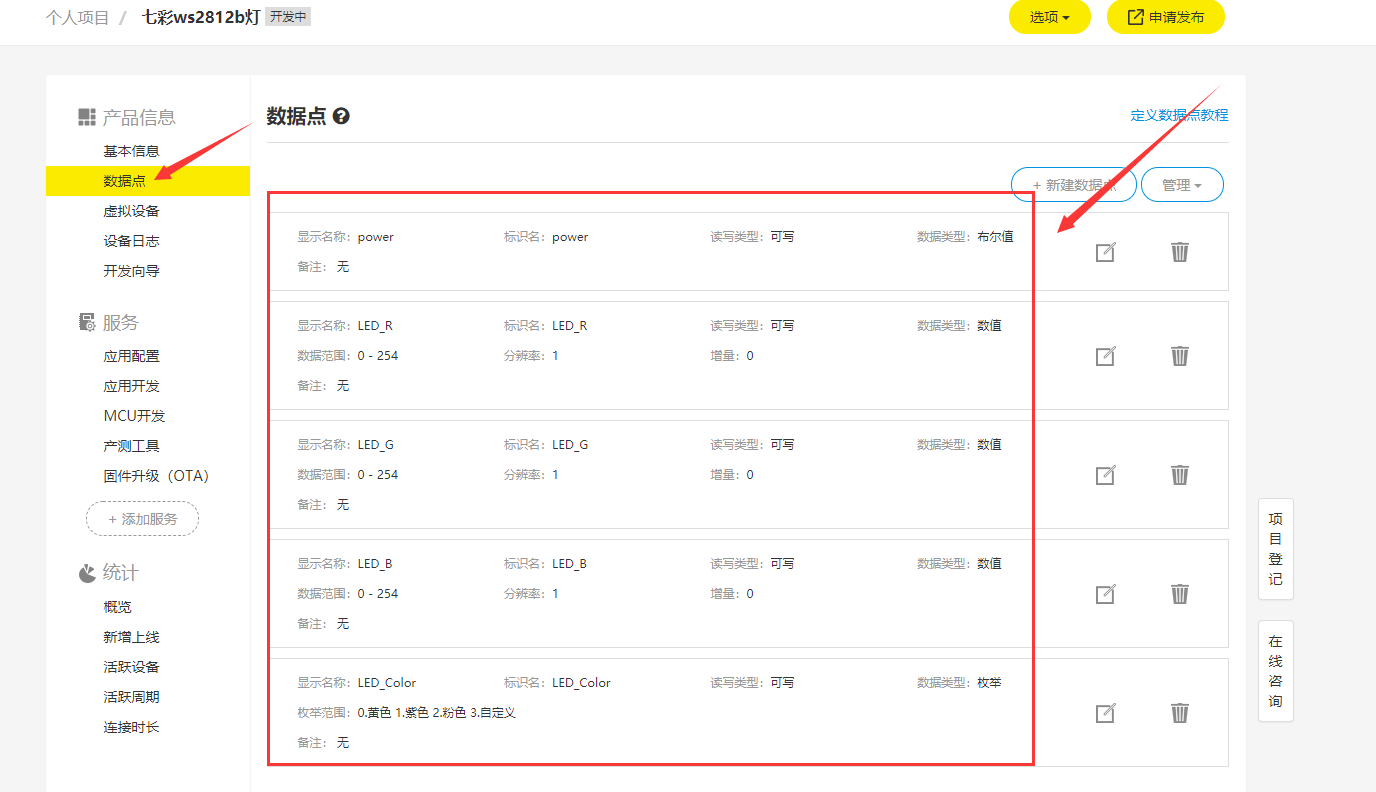Open the 管理 dropdown

pos(1182,185)
